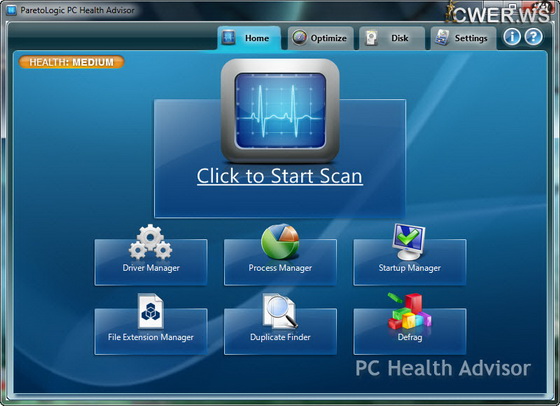Switch to the Disk tab
This screenshot has width=560, height=406.
click(392, 38)
